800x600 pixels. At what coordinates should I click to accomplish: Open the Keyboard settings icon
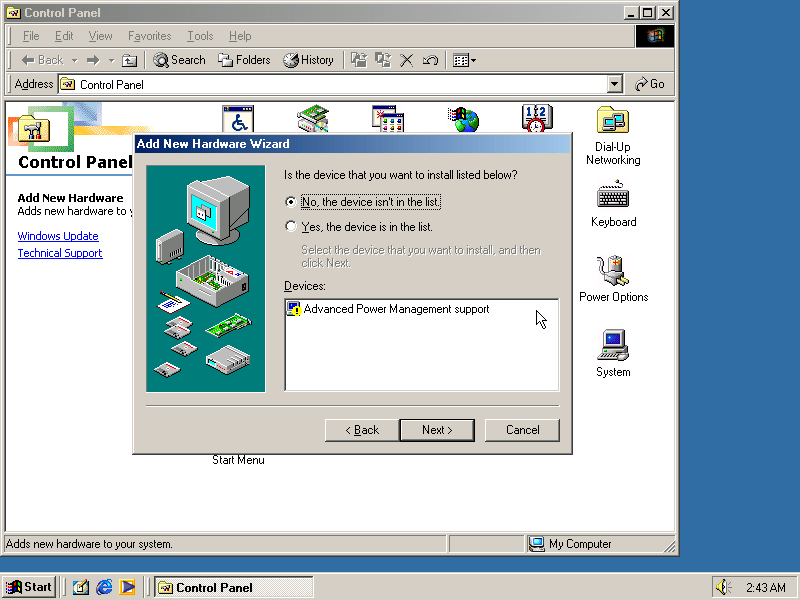[x=613, y=195]
